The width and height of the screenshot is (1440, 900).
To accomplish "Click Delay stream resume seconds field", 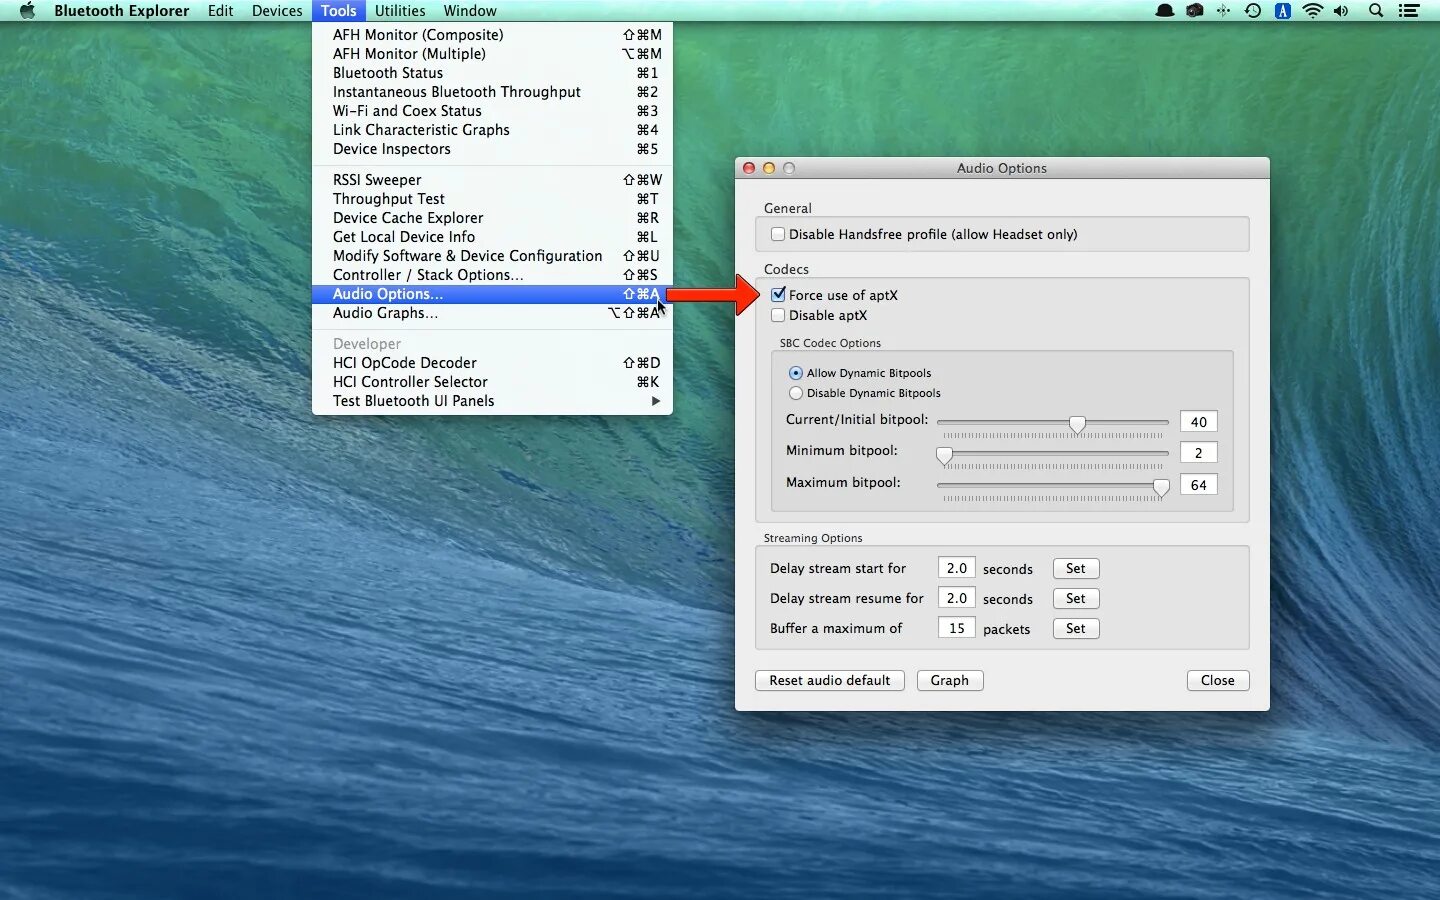I will point(957,598).
